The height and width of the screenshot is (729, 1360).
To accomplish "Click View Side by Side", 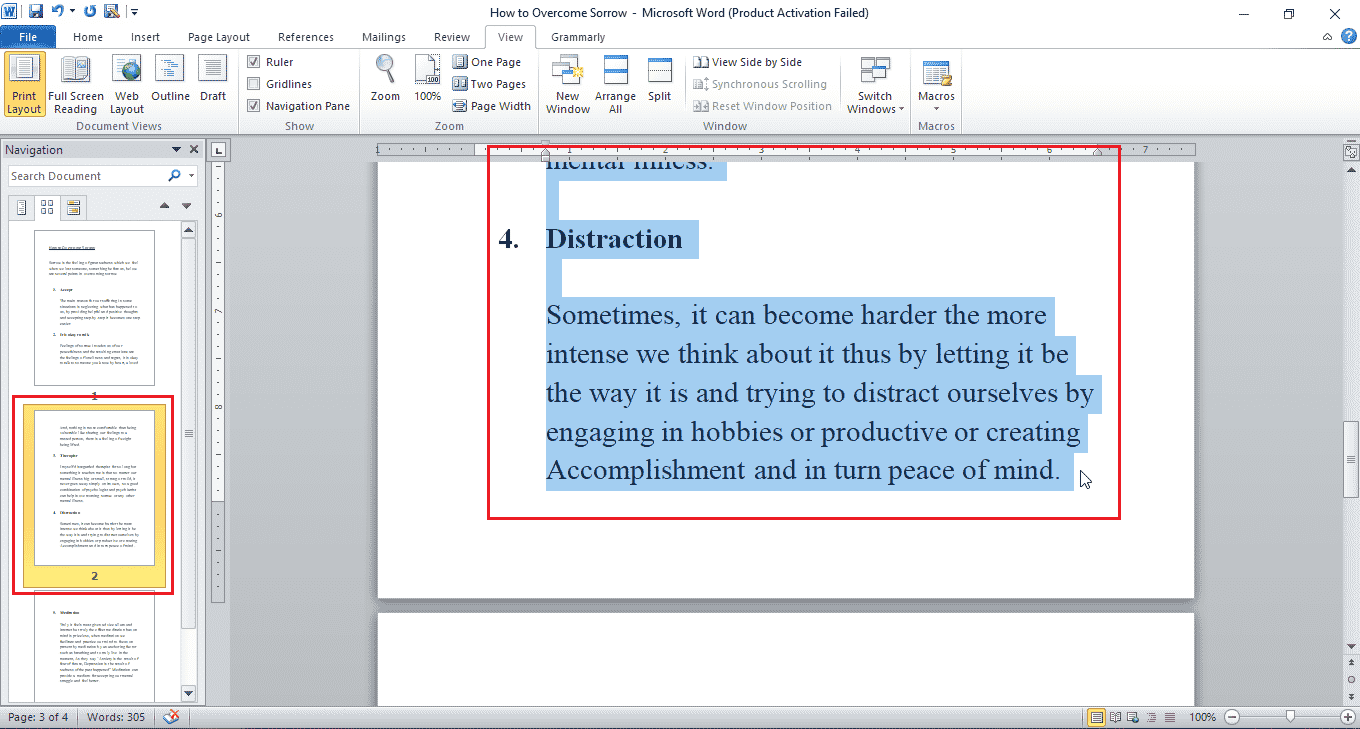I will point(748,62).
